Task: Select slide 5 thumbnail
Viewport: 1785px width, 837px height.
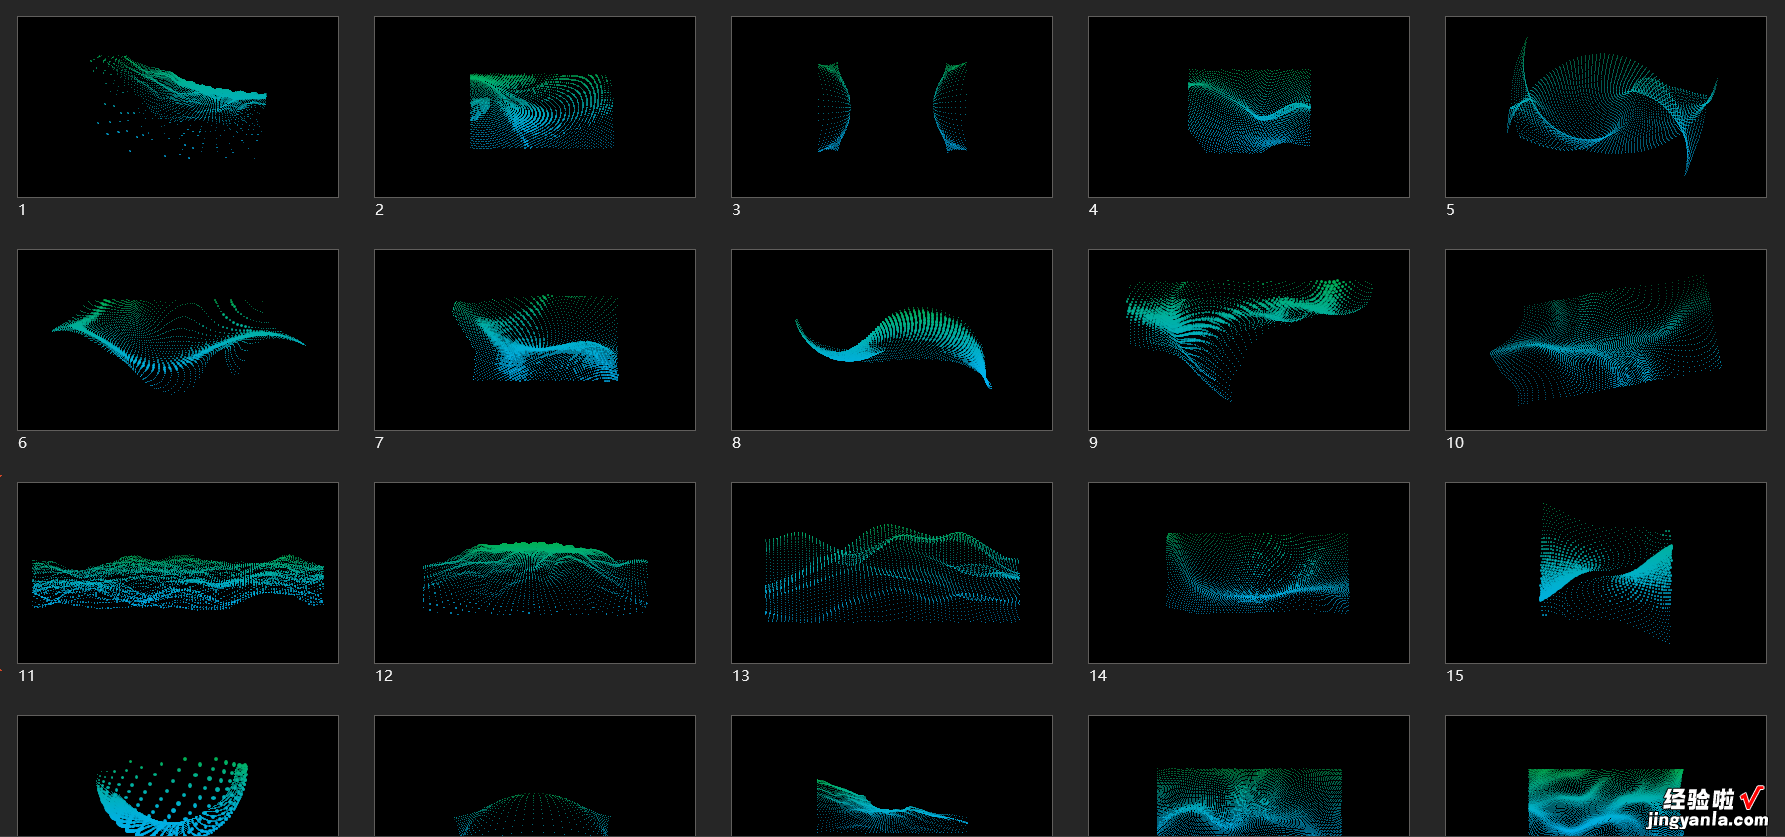Action: [x=1606, y=107]
